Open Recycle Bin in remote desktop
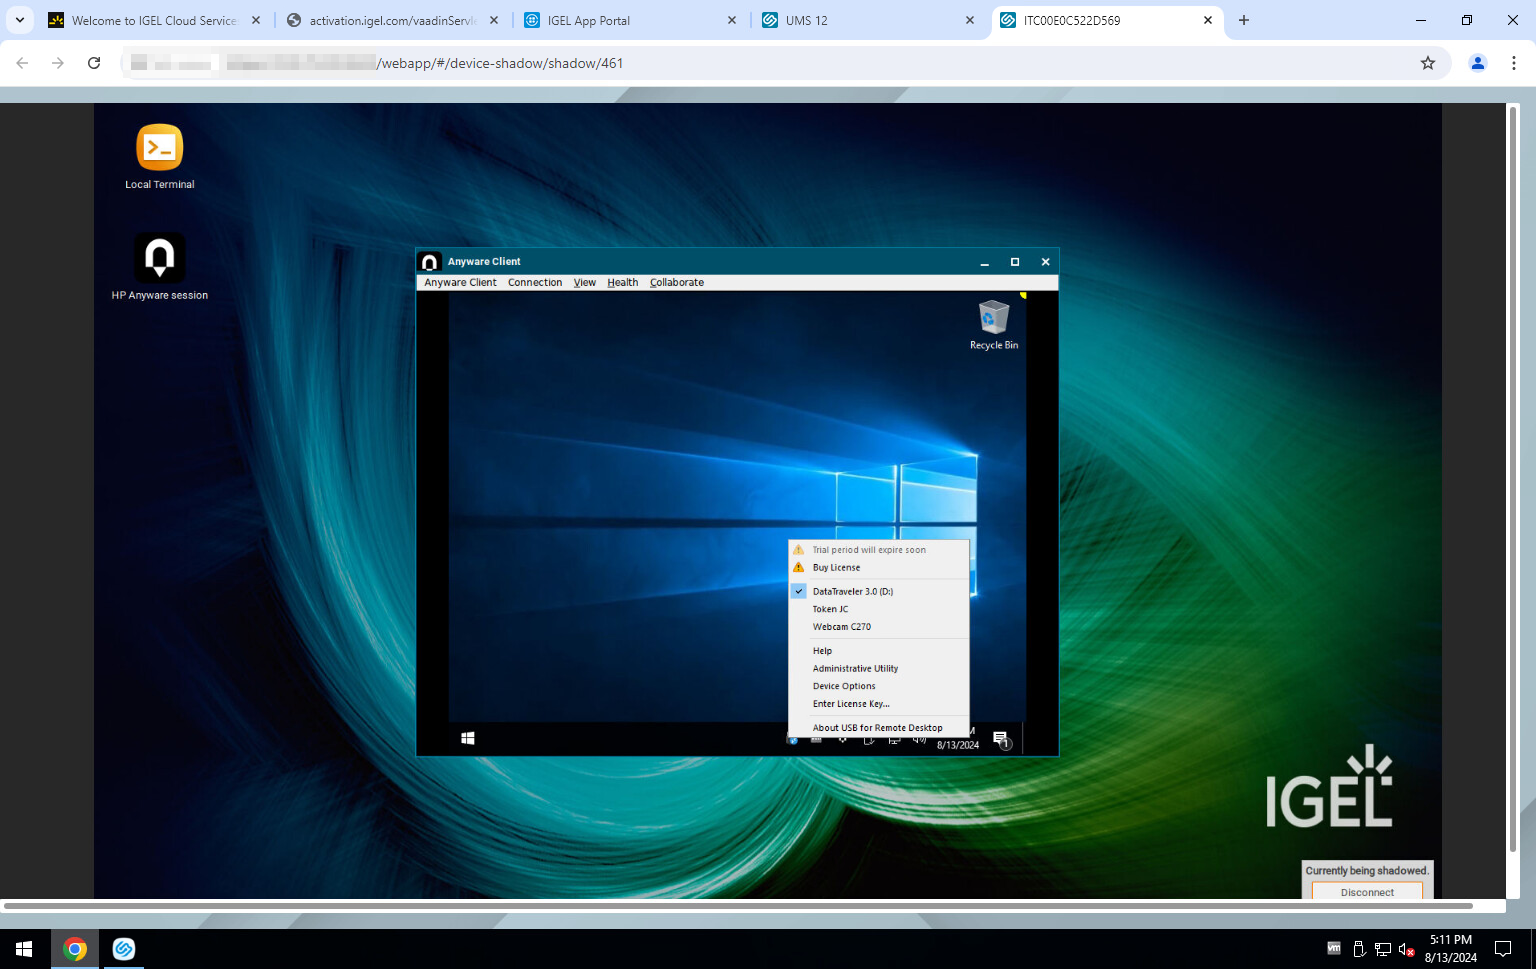Screen dimensions: 1536x969 click(x=993, y=320)
